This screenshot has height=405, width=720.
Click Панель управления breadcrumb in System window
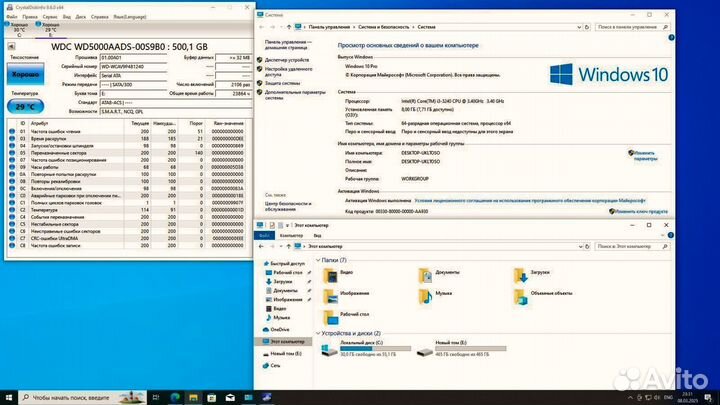pyautogui.click(x=329, y=27)
